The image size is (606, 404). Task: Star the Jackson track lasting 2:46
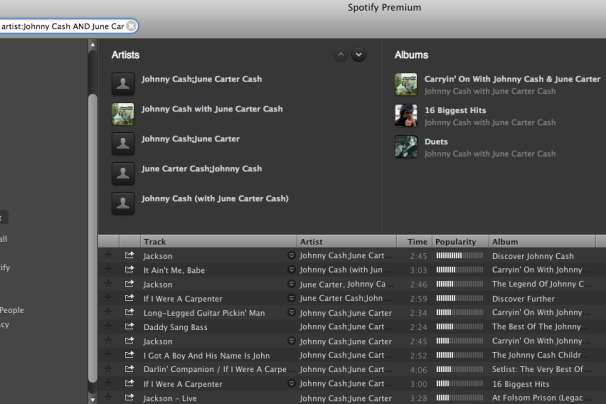click(109, 284)
